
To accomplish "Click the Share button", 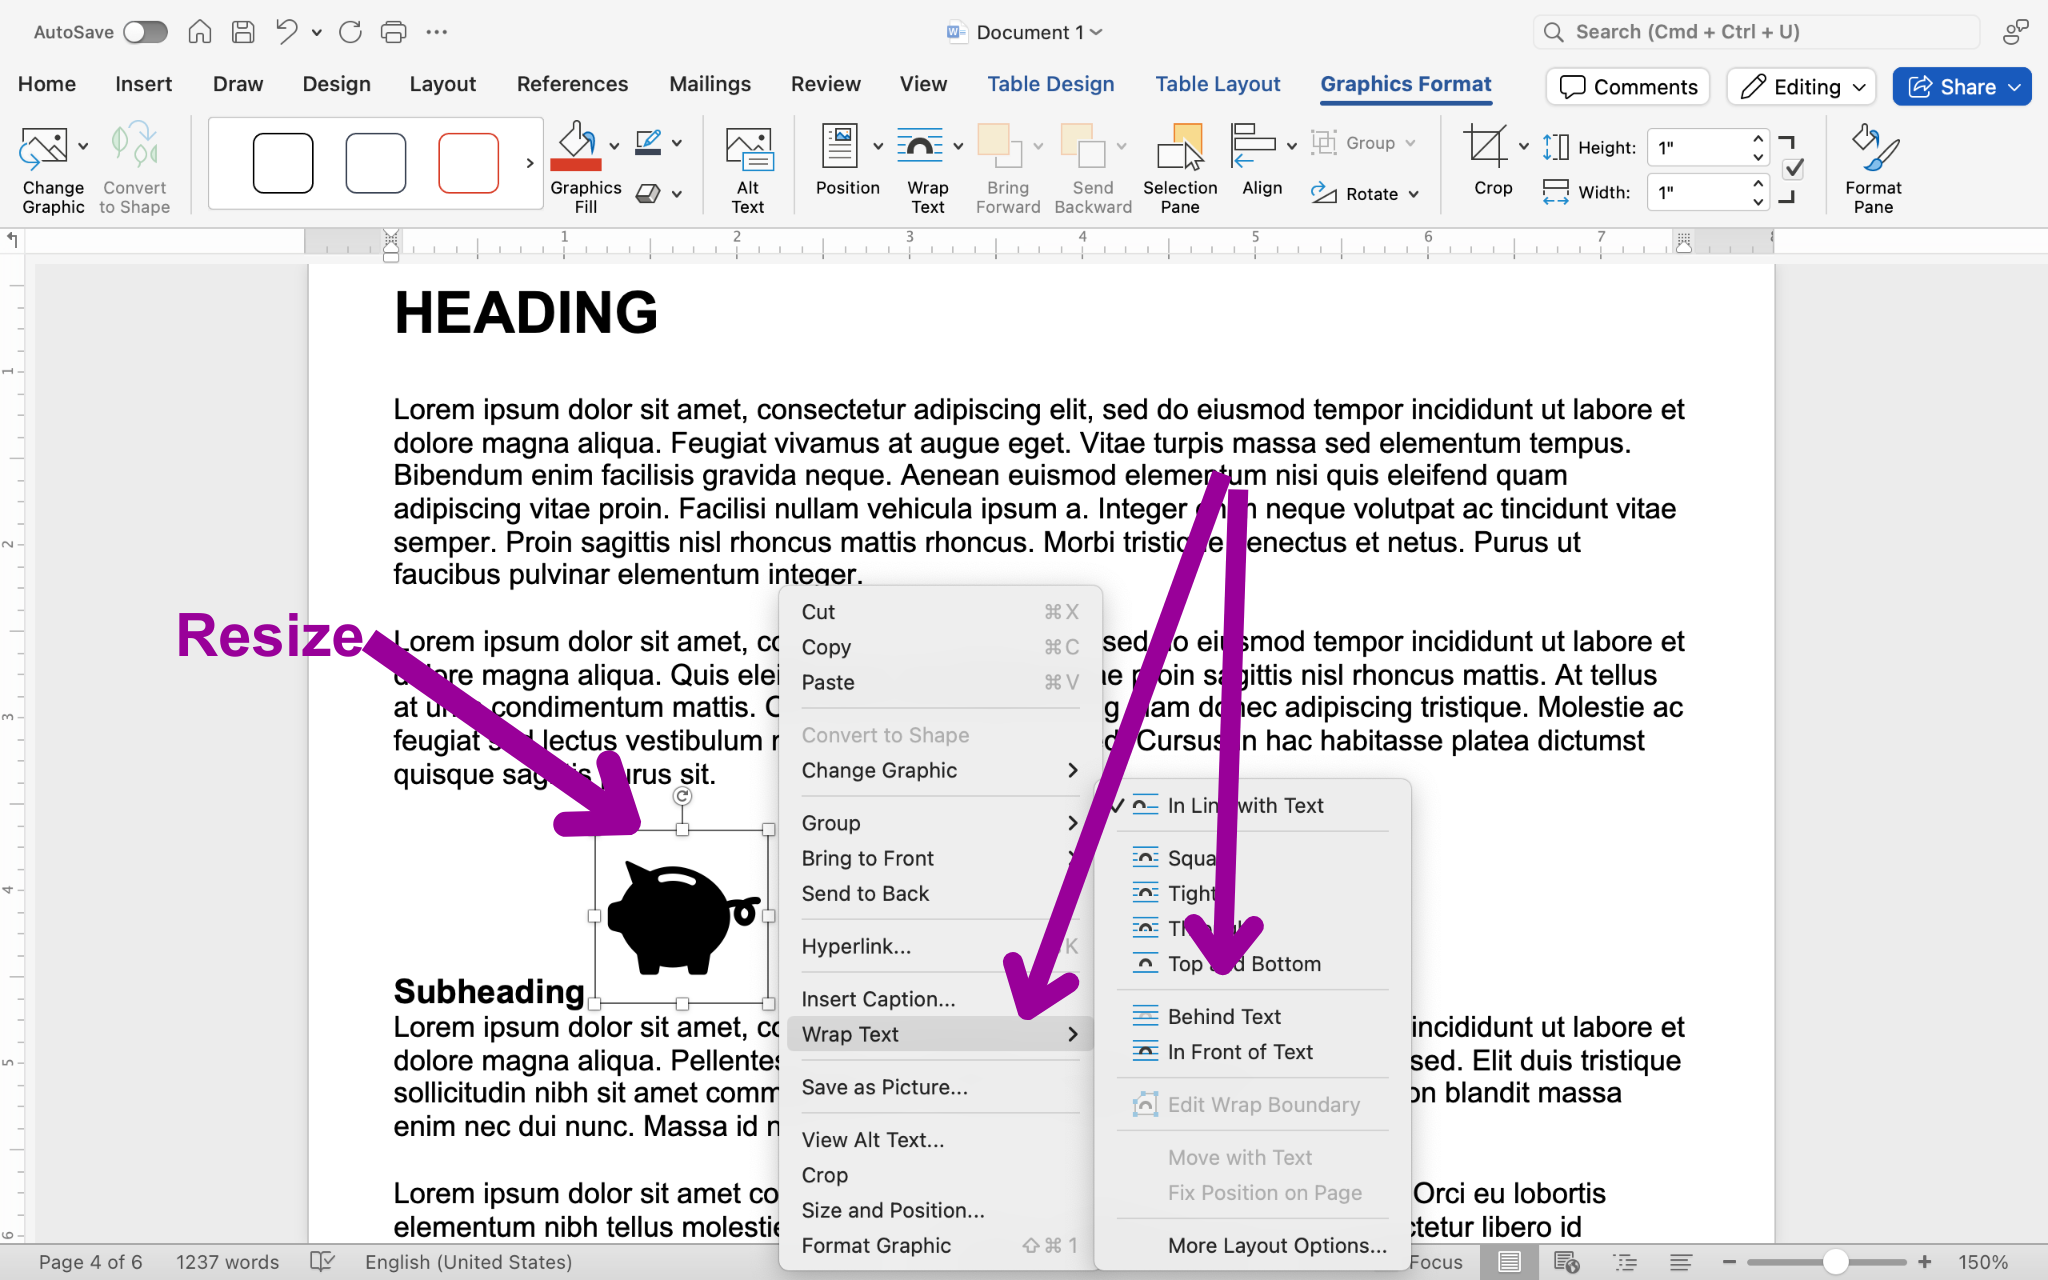I will click(1961, 87).
